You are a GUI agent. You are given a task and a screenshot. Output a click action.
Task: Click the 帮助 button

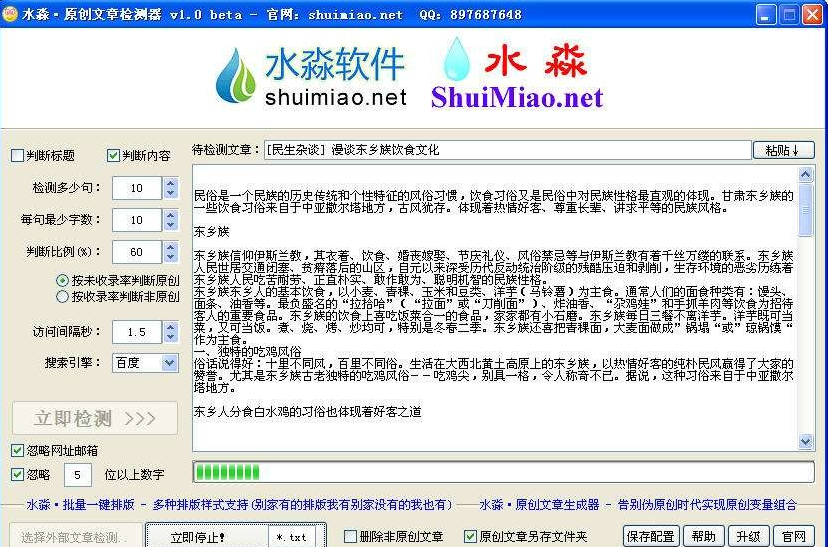pos(704,536)
